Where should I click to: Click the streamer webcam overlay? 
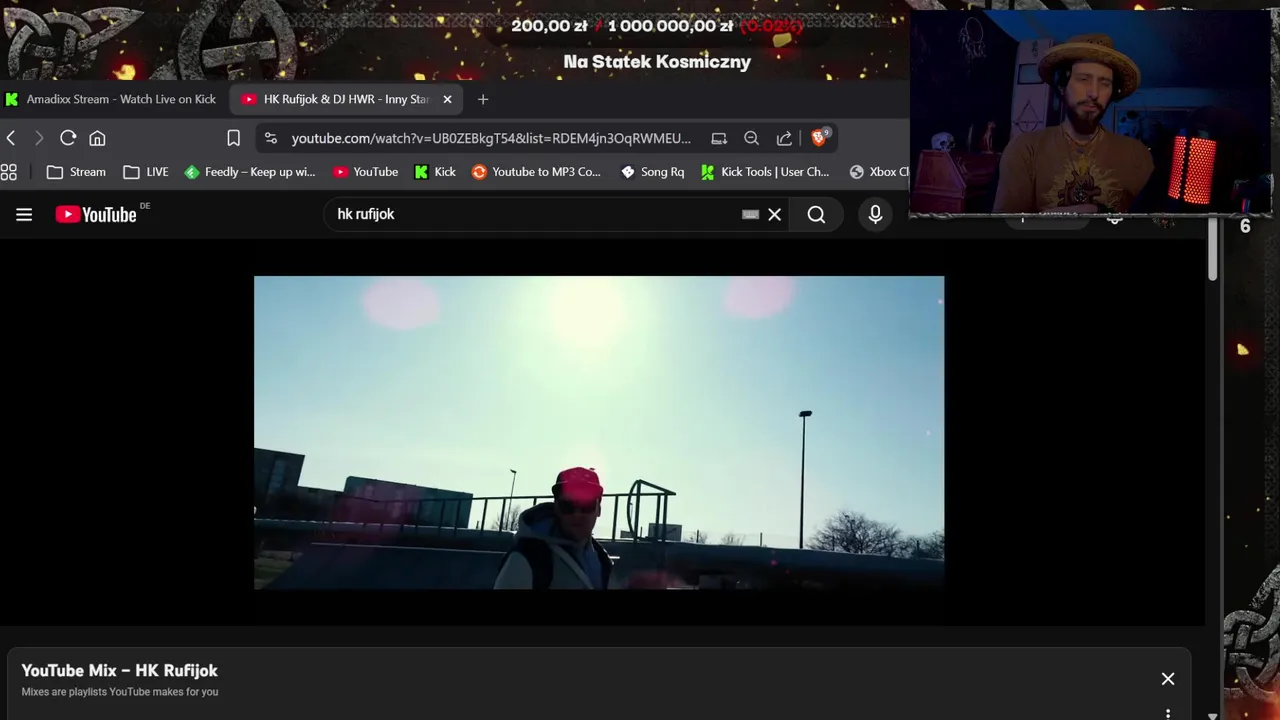coord(1090,113)
